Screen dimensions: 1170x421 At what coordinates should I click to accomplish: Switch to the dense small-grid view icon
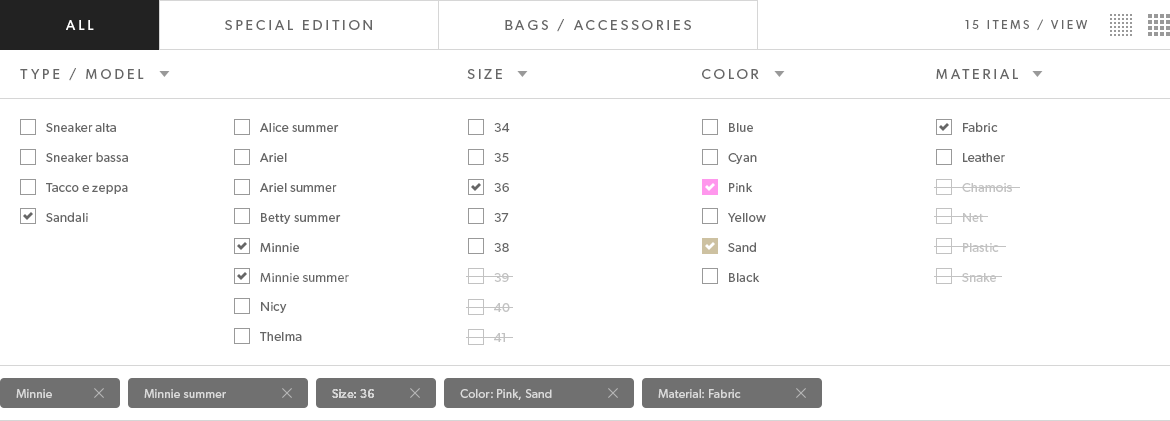[1121, 25]
